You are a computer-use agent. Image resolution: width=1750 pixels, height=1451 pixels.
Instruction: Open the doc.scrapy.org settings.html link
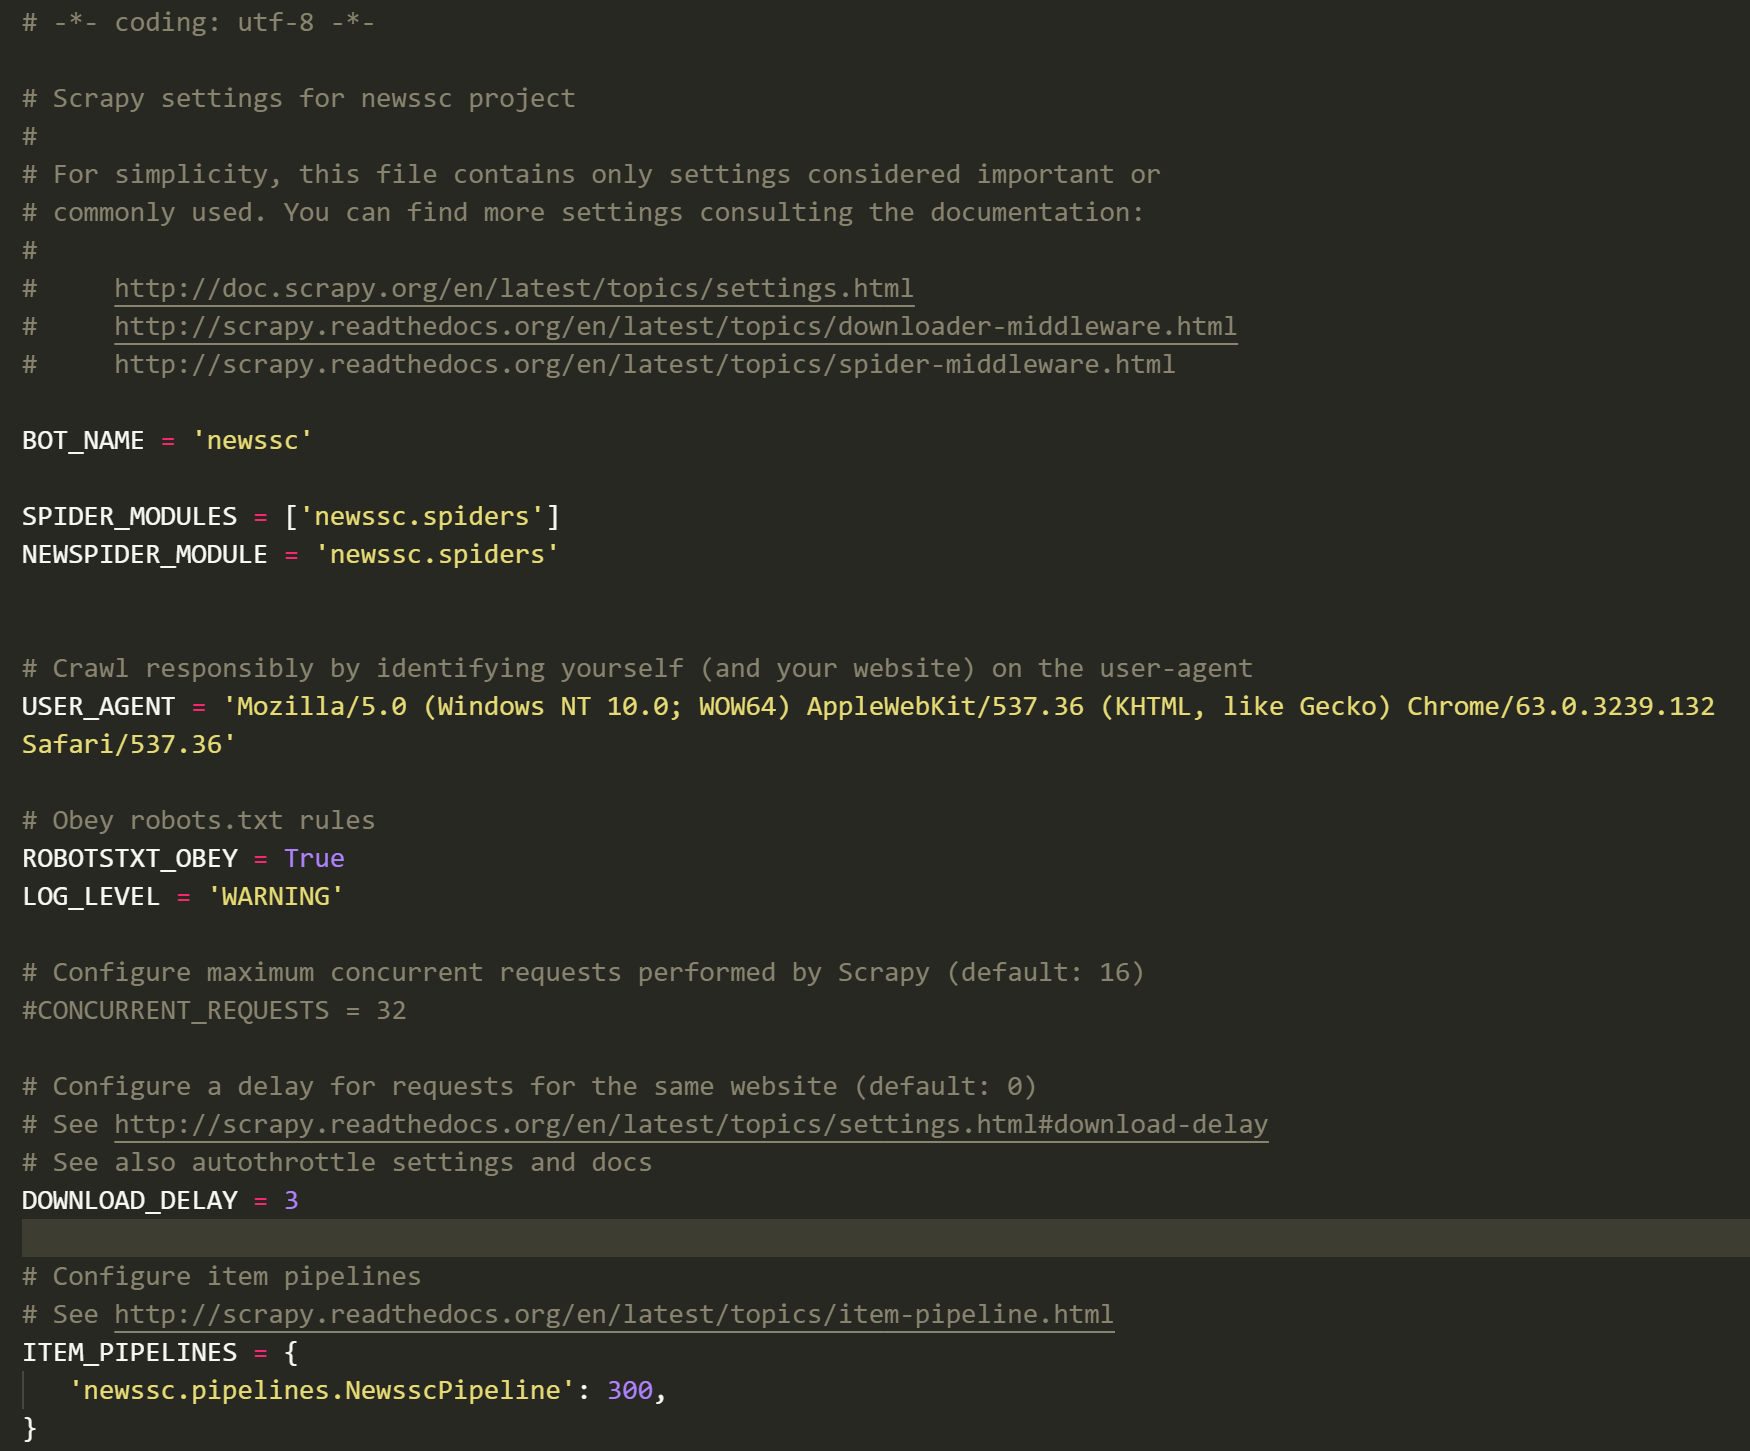pyautogui.click(x=513, y=289)
